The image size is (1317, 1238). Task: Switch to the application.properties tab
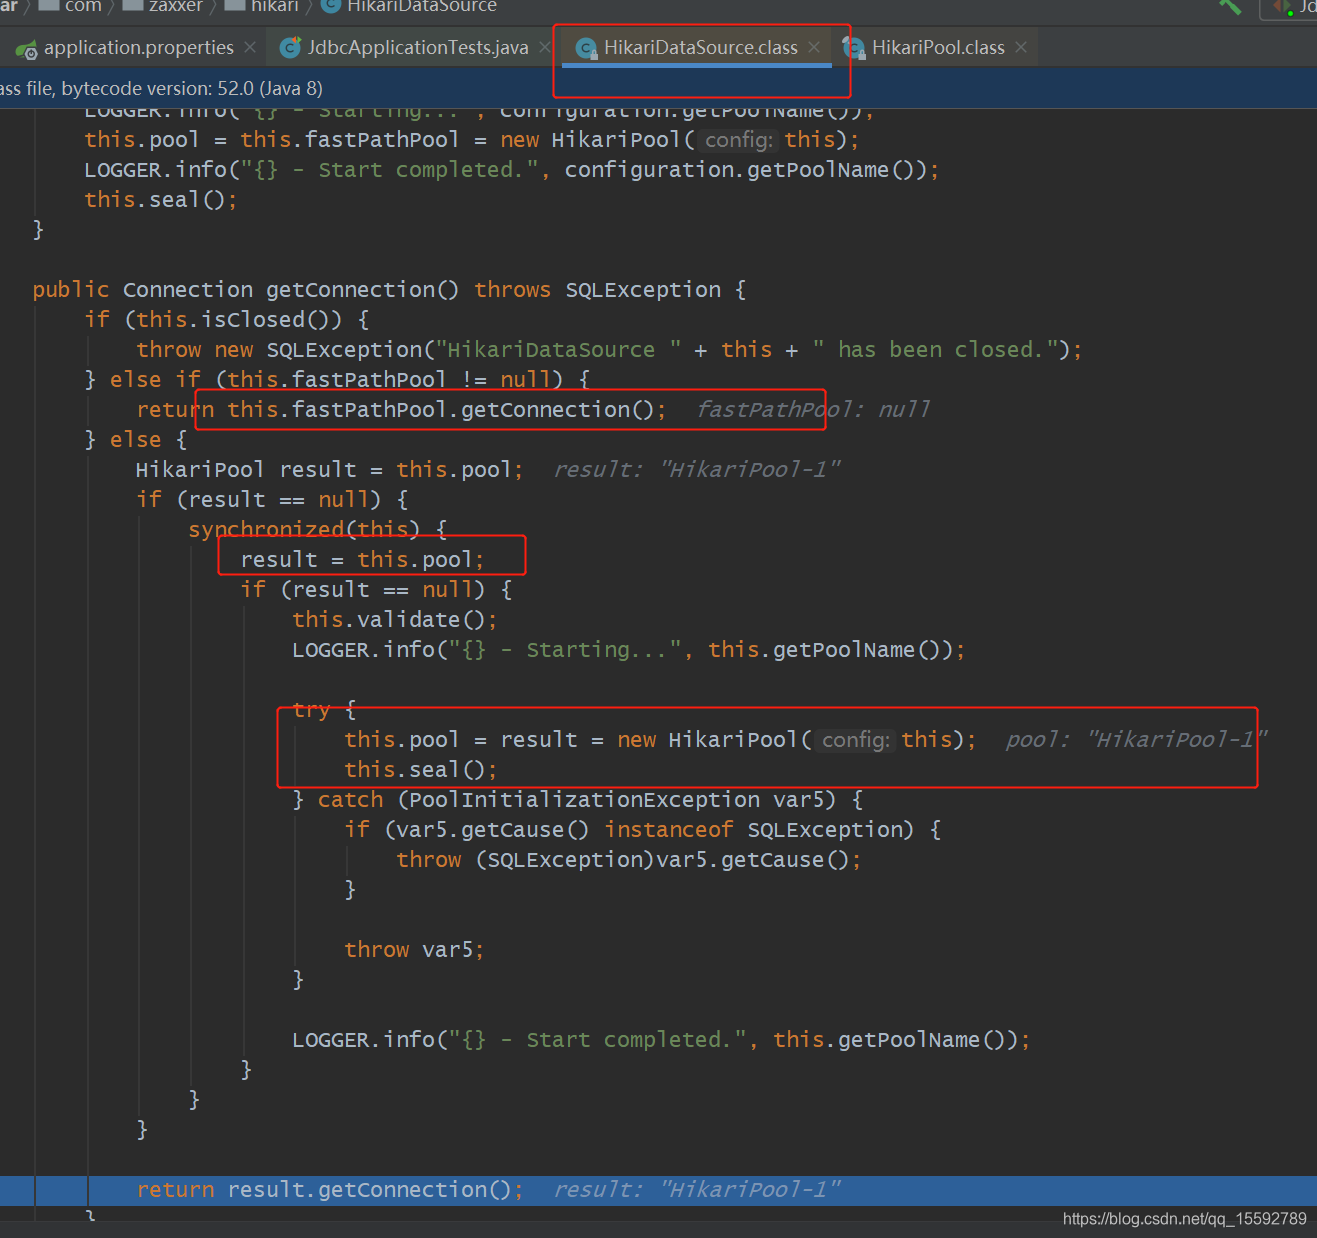[x=138, y=48]
